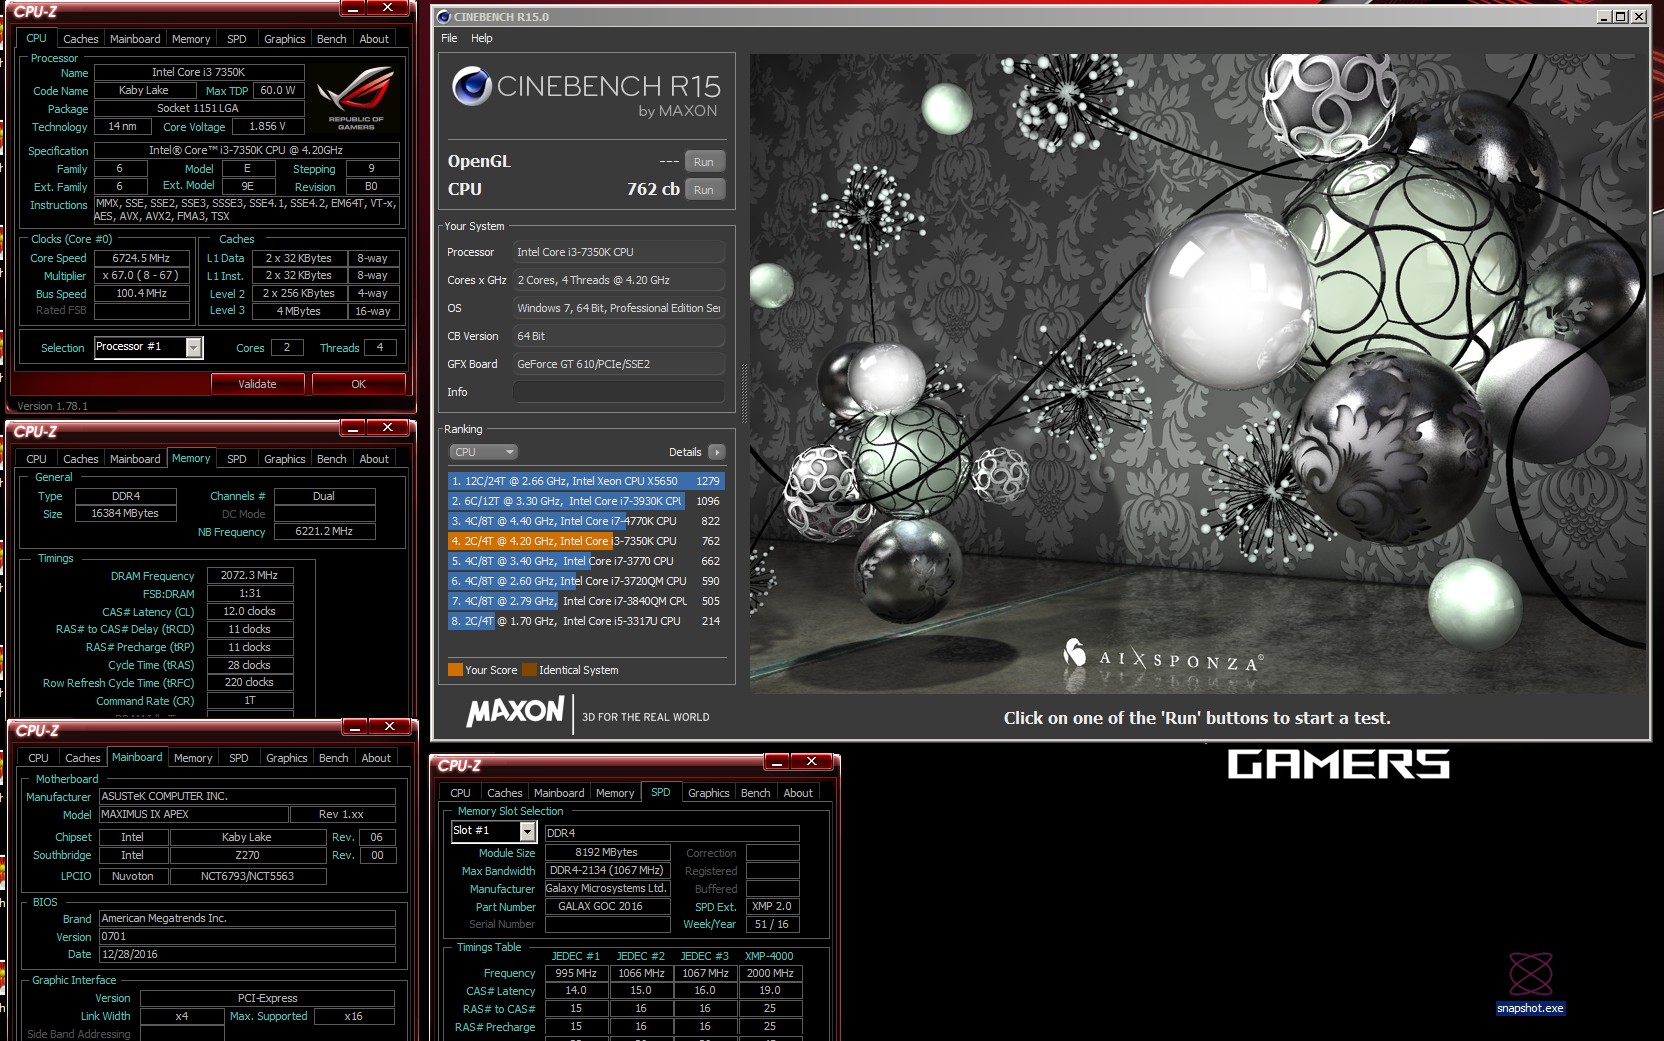Run the CPU benchmark
The width and height of the screenshot is (1664, 1041).
(x=704, y=190)
